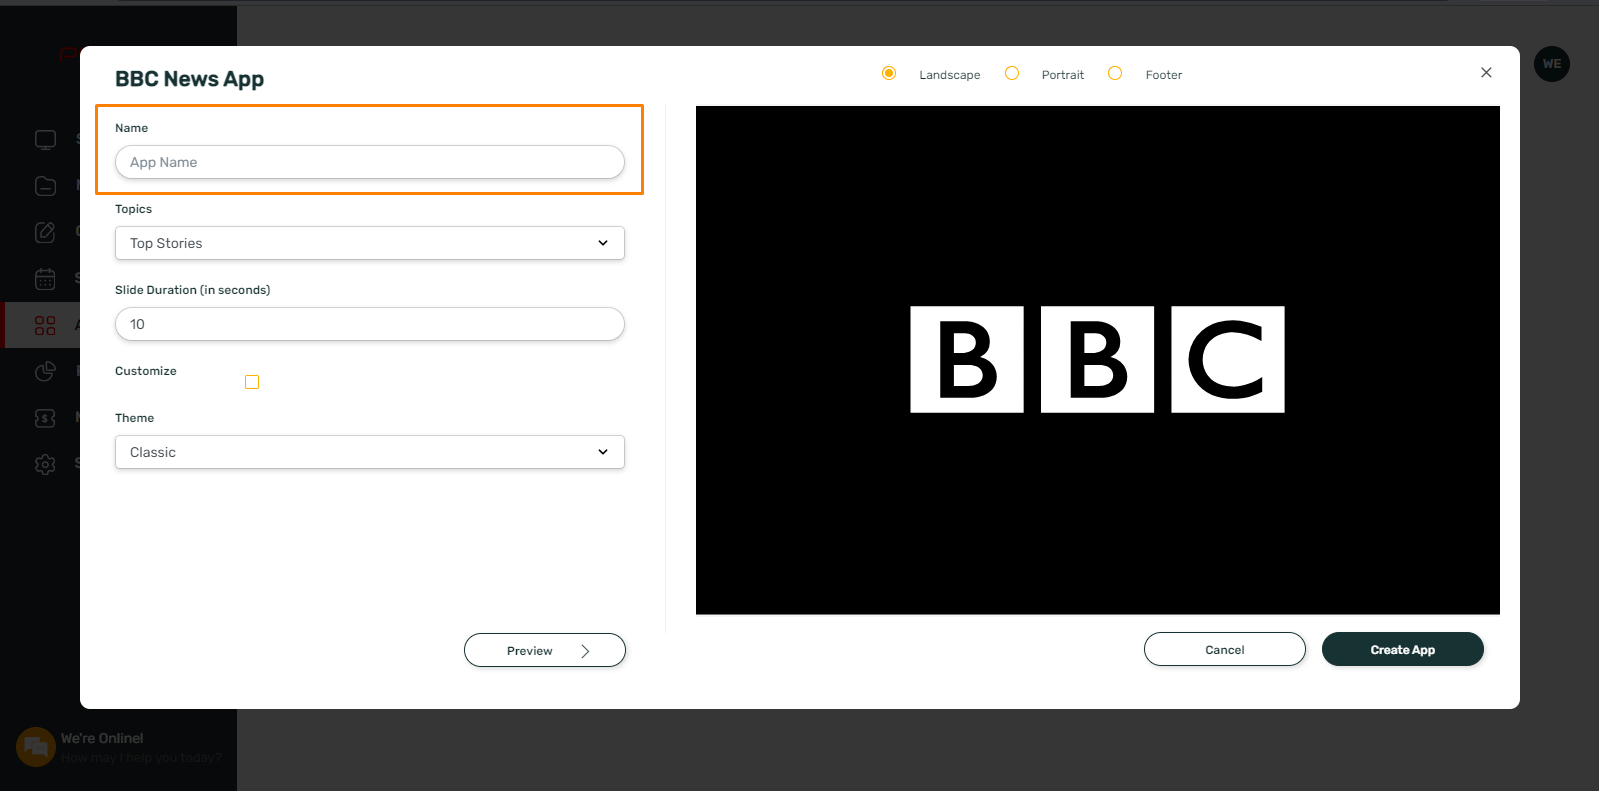Open the edit/compose icon in sidebar
The height and width of the screenshot is (791, 1599).
[x=45, y=232]
